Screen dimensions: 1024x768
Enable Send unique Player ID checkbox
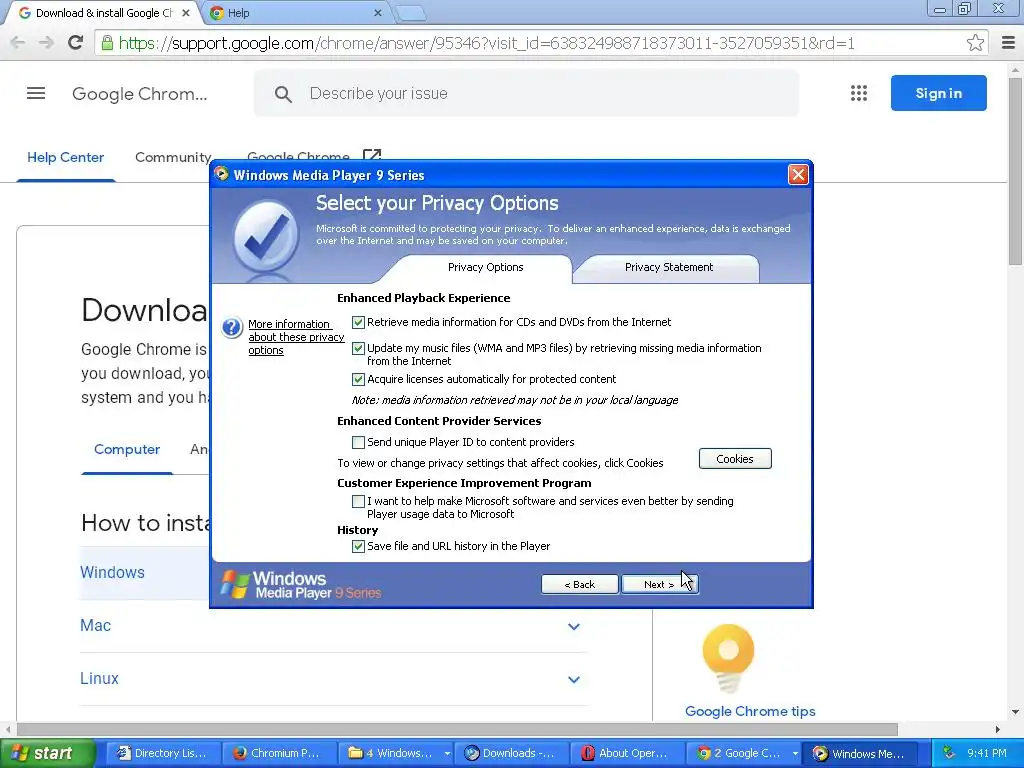(x=358, y=442)
